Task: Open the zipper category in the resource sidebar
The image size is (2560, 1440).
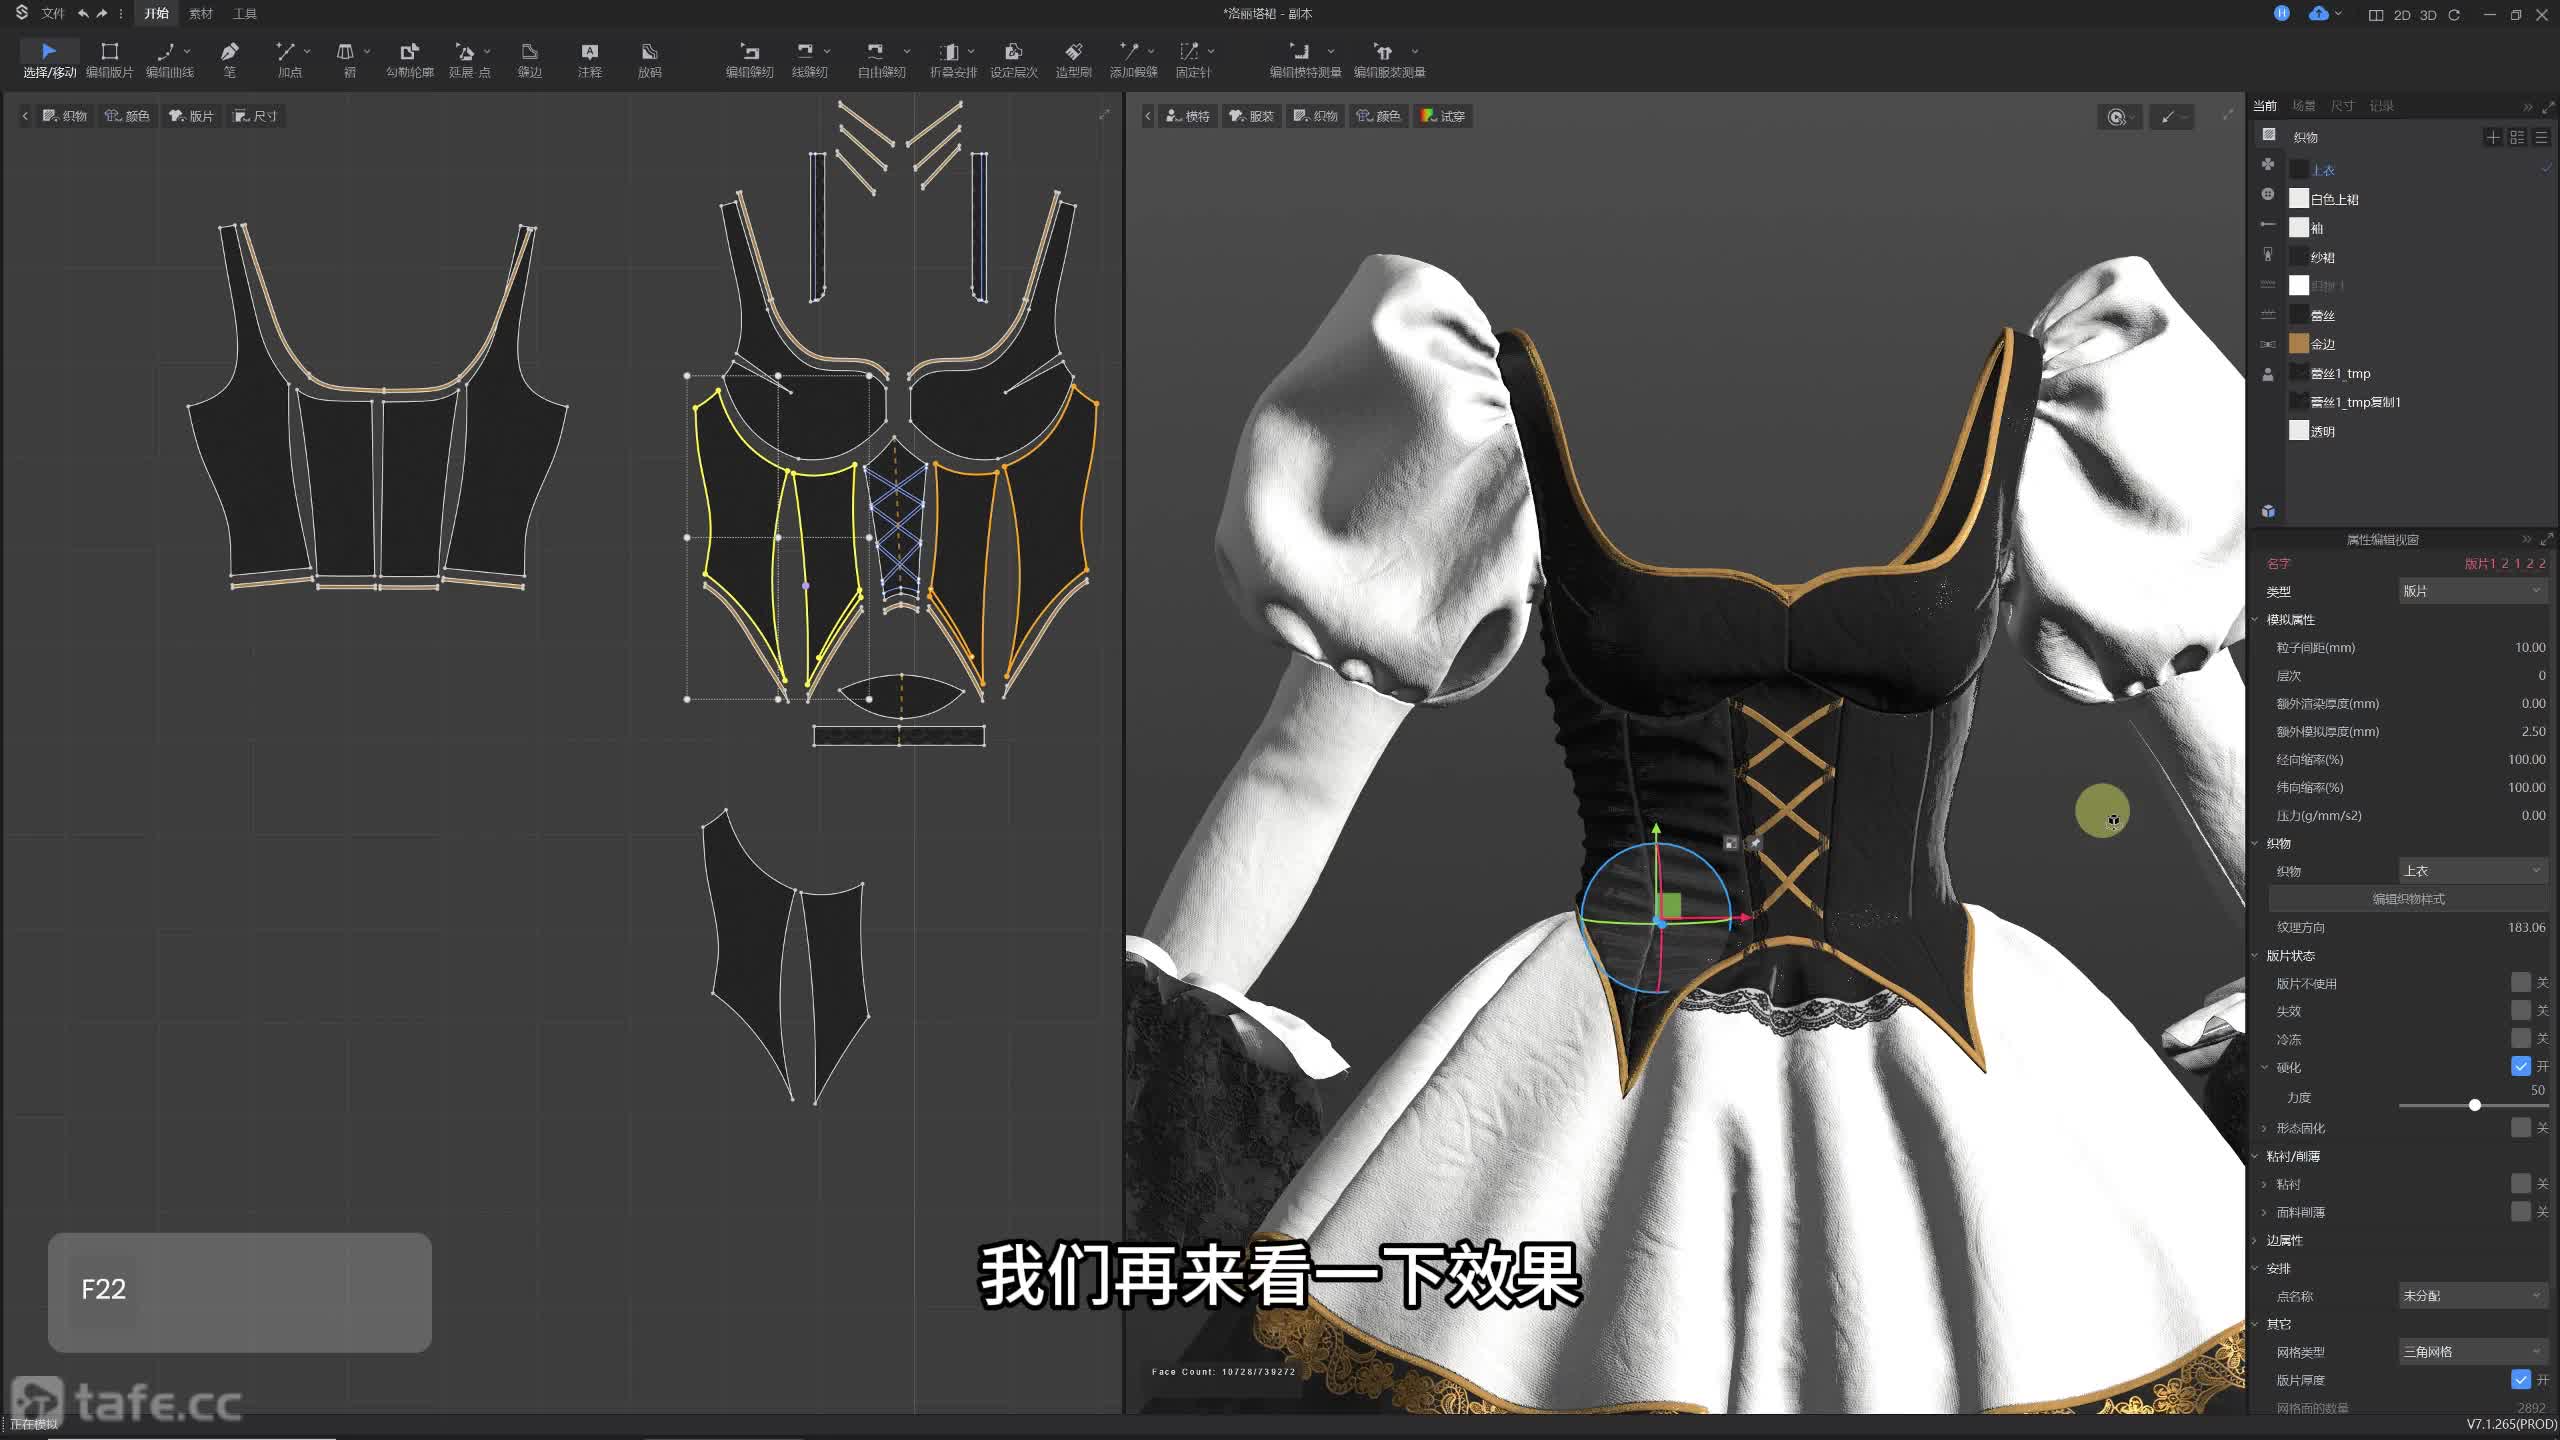Action: click(x=2268, y=254)
